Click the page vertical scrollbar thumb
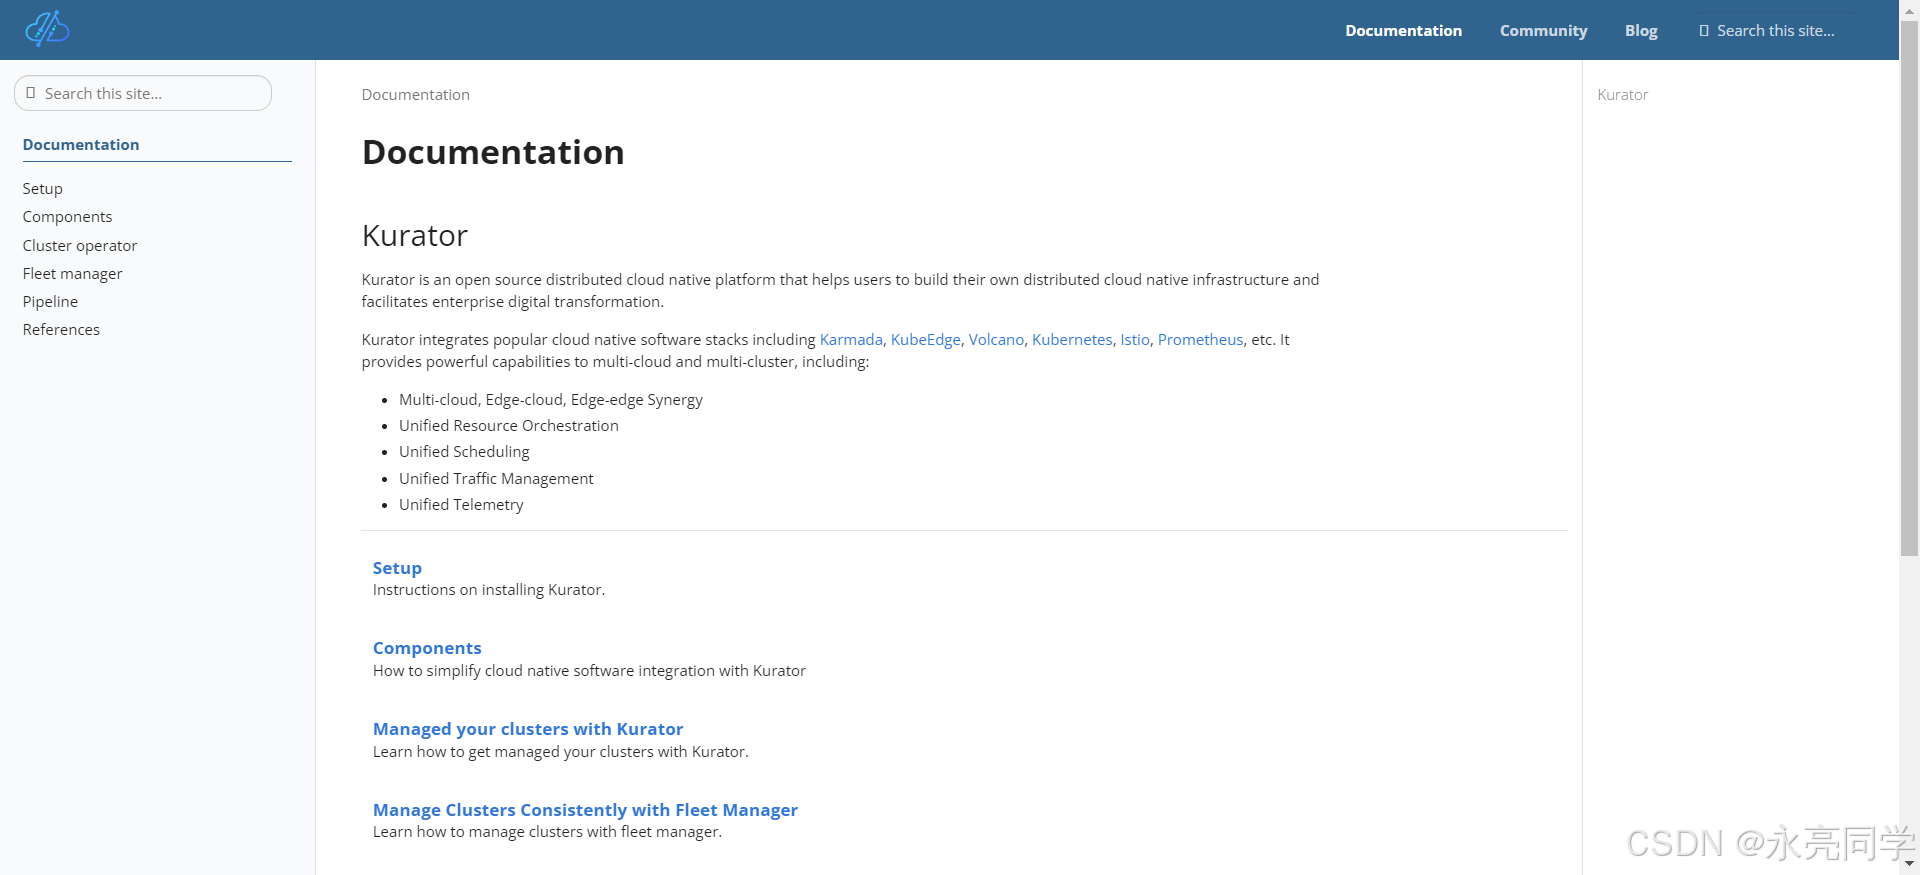 coord(1909,287)
